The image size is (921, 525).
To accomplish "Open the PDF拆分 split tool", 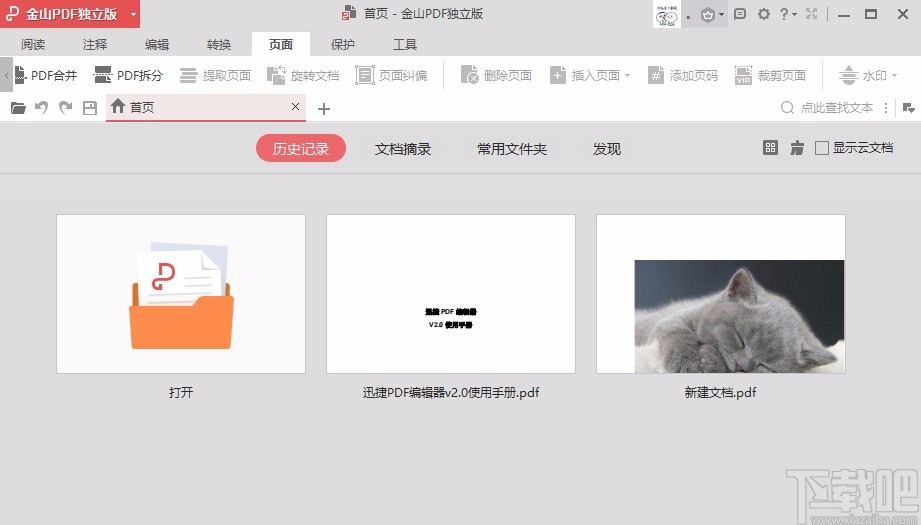I will 128,75.
